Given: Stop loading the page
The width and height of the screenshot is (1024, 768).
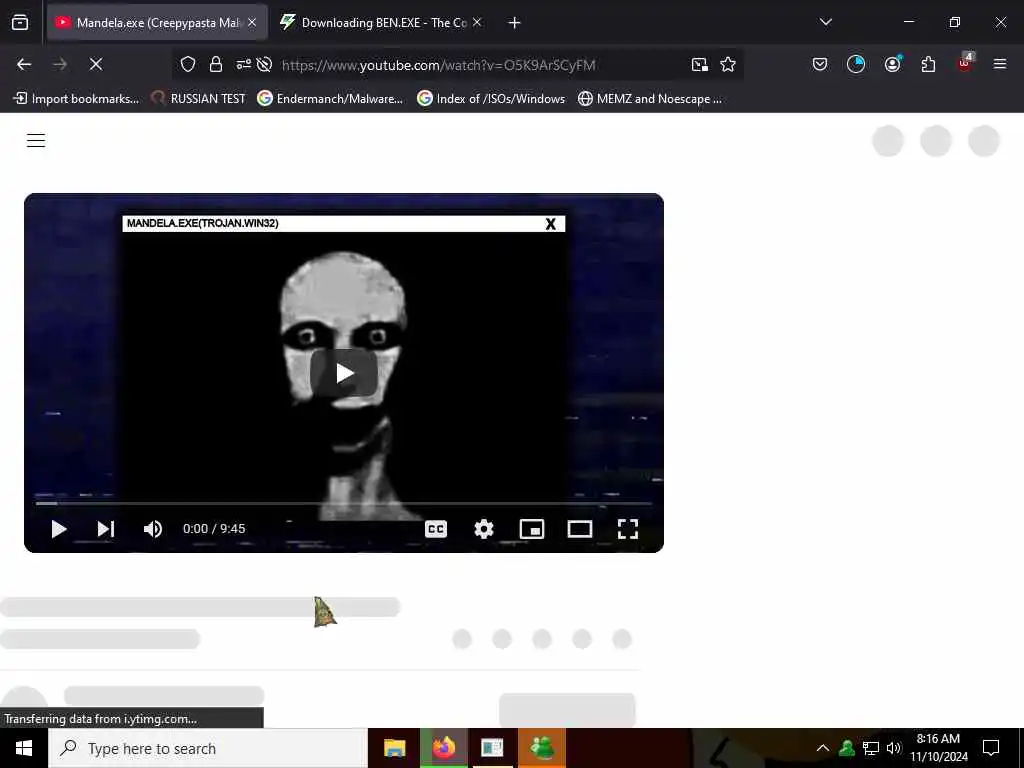Looking at the screenshot, I should [96, 64].
